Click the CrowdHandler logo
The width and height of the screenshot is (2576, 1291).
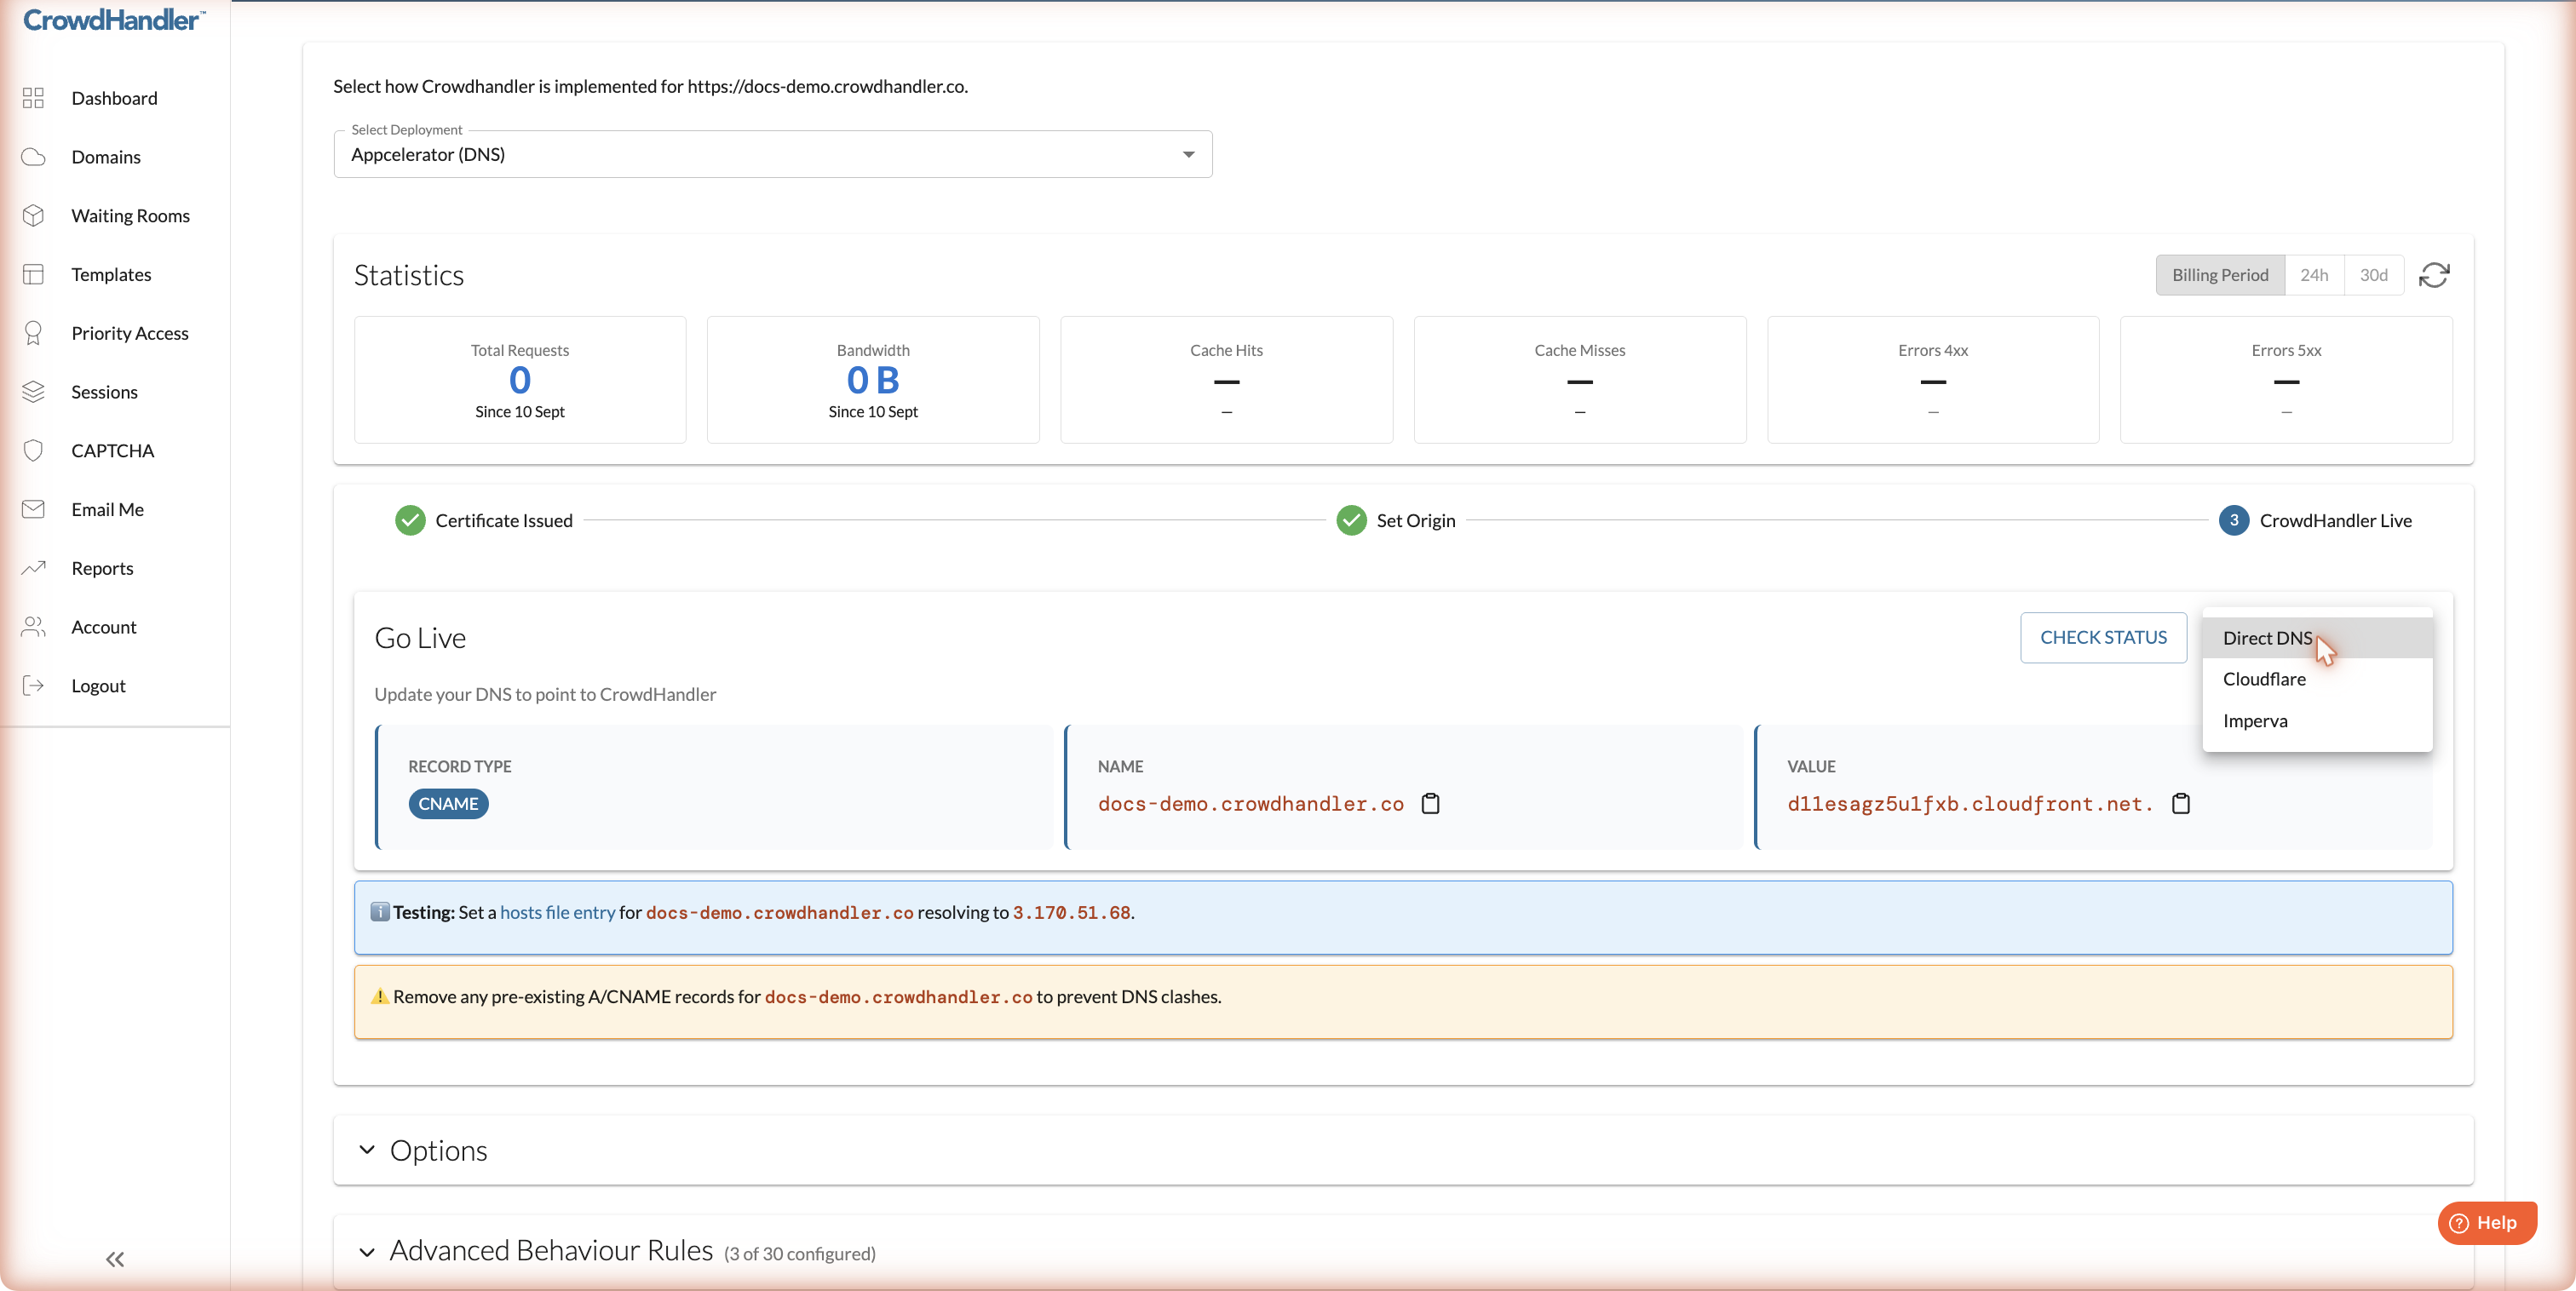[x=114, y=19]
